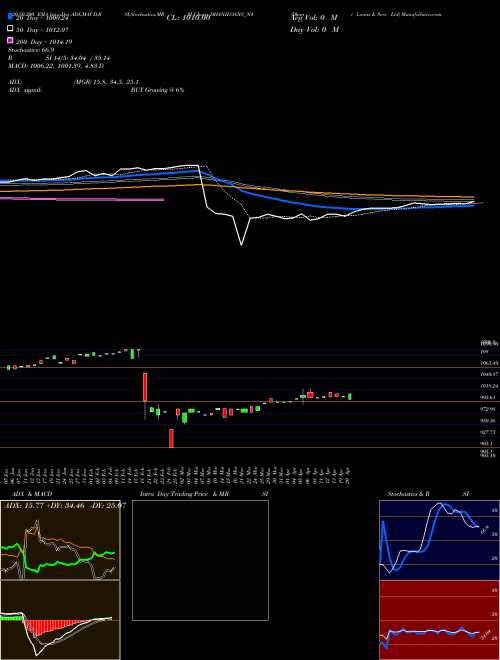Click the lowest red candlestick near 903
The height and width of the screenshot is (660, 500).
tap(171, 438)
